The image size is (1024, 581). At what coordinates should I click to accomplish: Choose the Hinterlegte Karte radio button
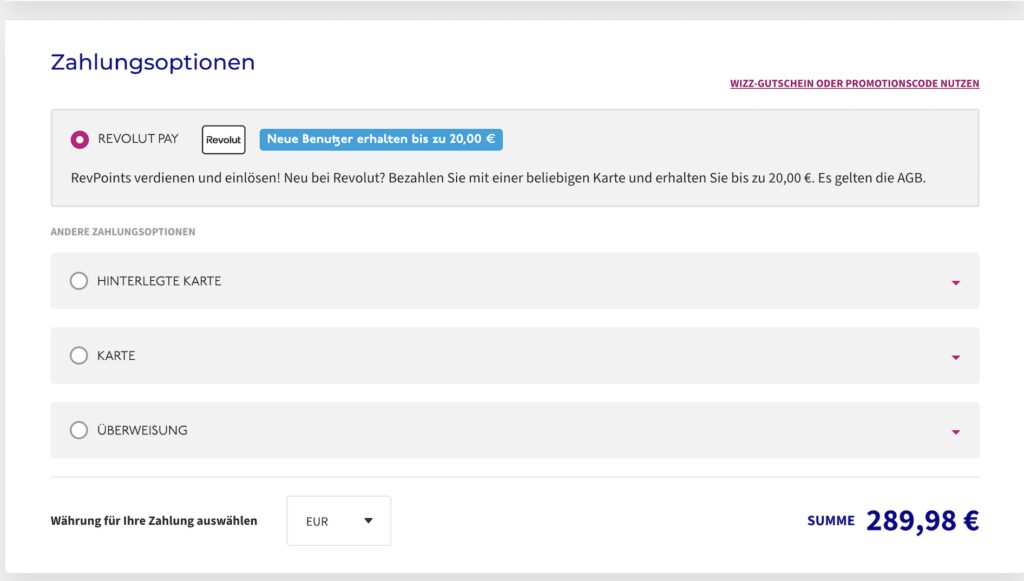click(x=79, y=281)
